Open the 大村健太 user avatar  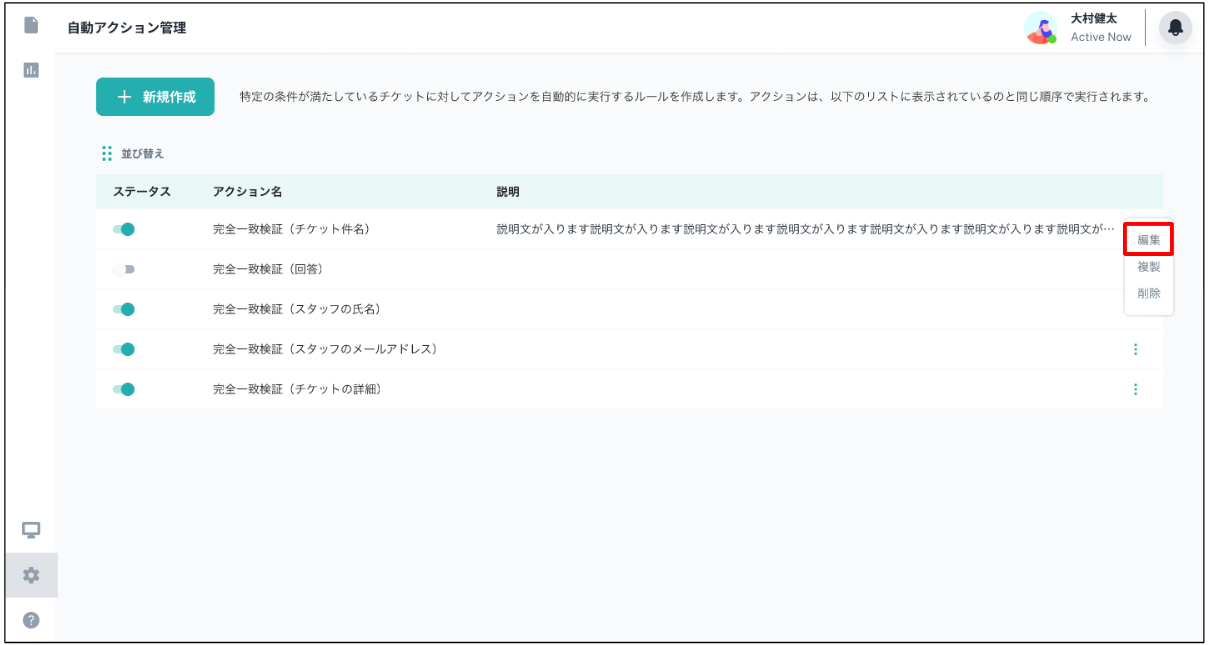pyautogui.click(x=1041, y=28)
